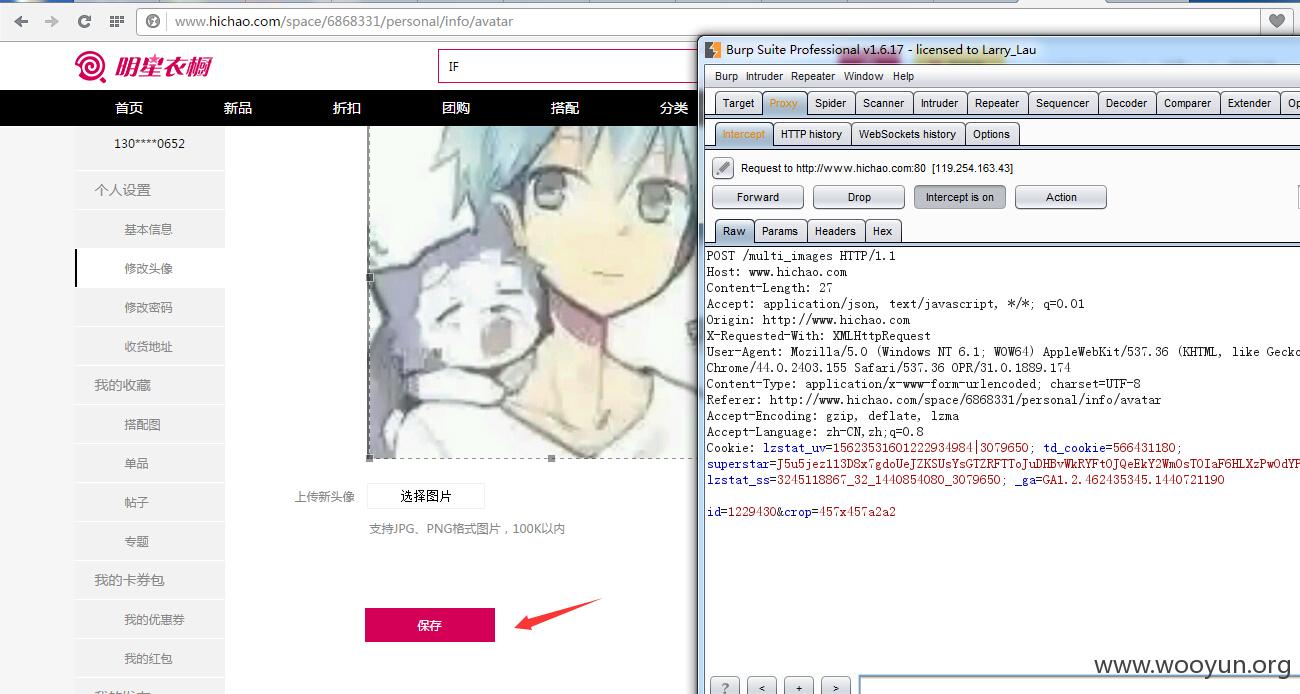Viewport: 1300px width, 694px height.
Task: Click the Drop button
Action: click(x=859, y=197)
